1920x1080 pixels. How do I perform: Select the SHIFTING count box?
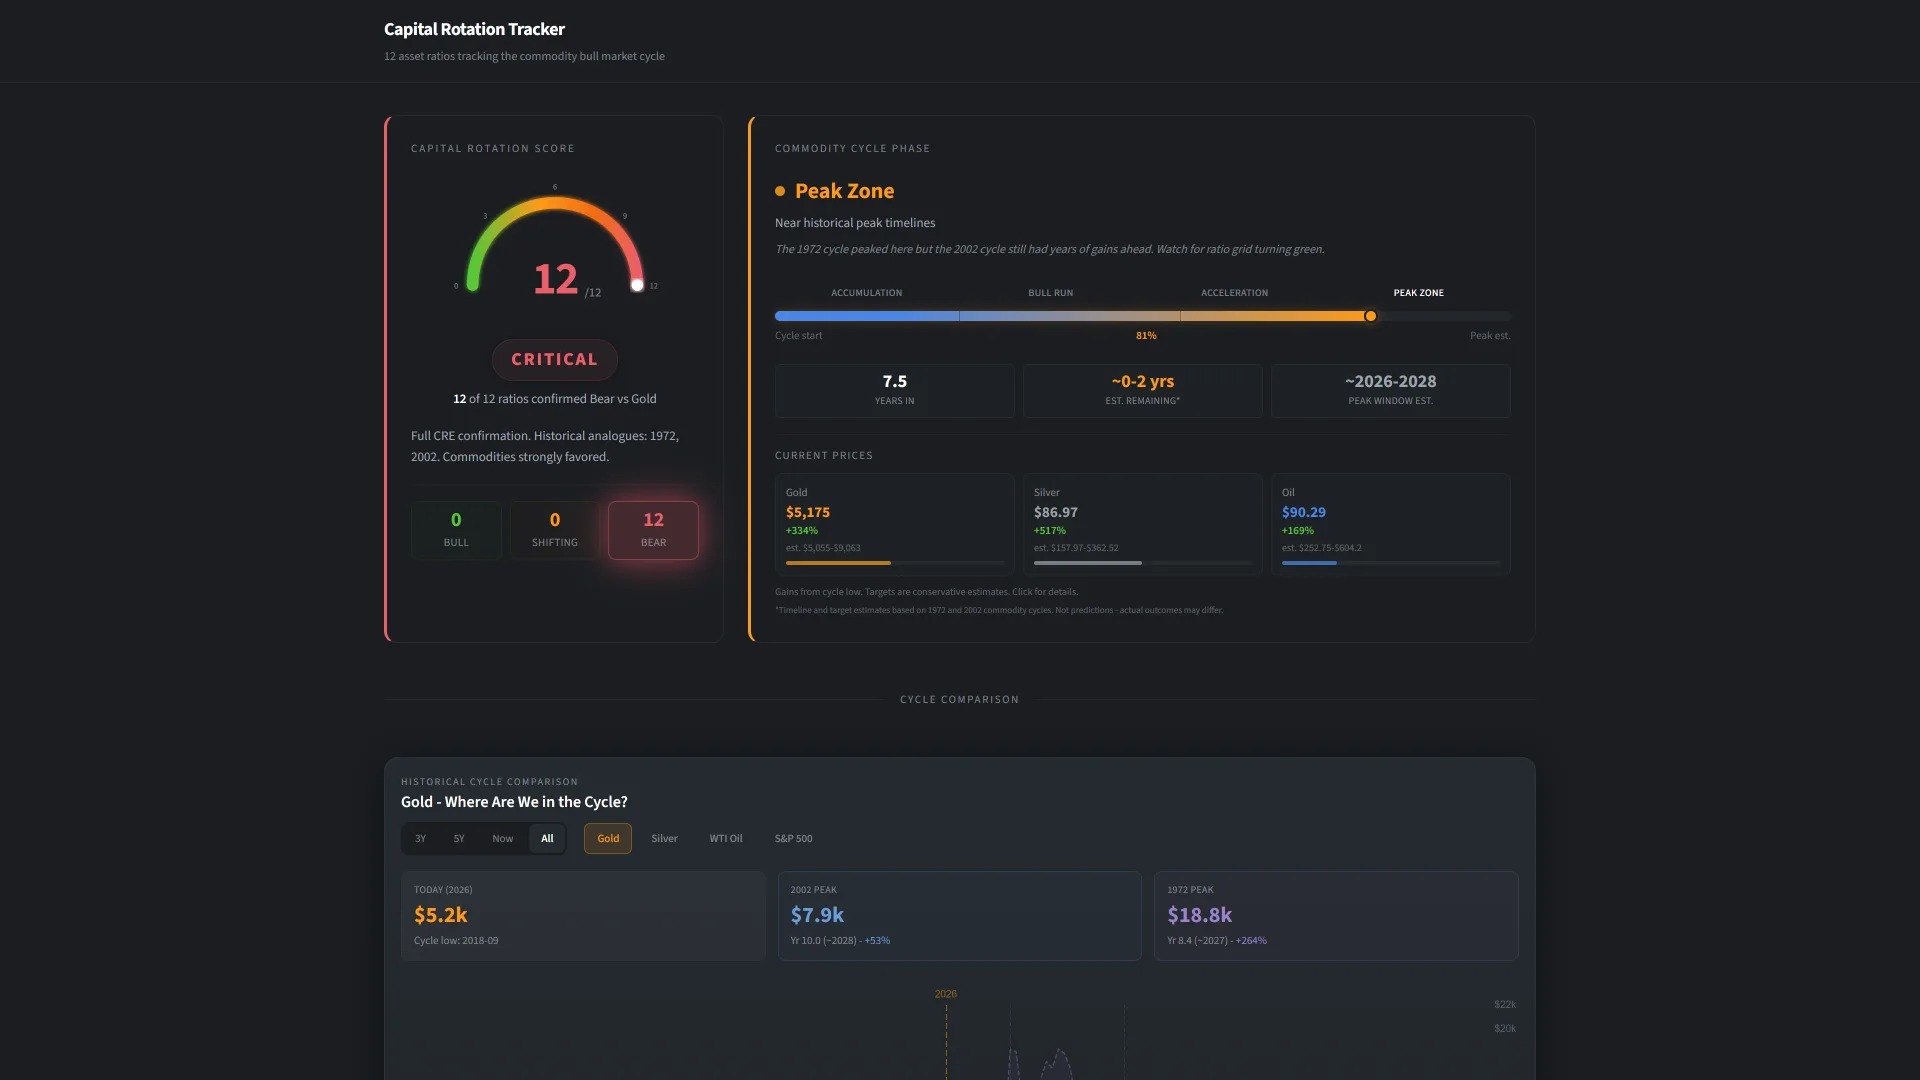[554, 530]
